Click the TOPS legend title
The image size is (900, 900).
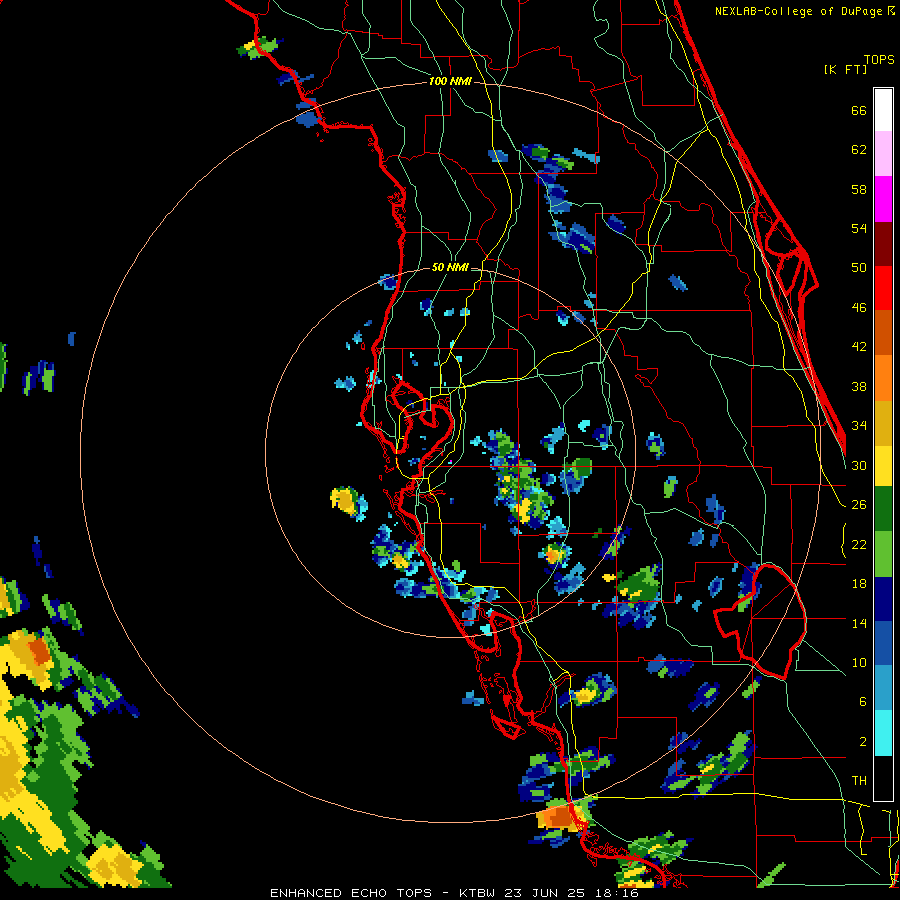pyautogui.click(x=879, y=60)
